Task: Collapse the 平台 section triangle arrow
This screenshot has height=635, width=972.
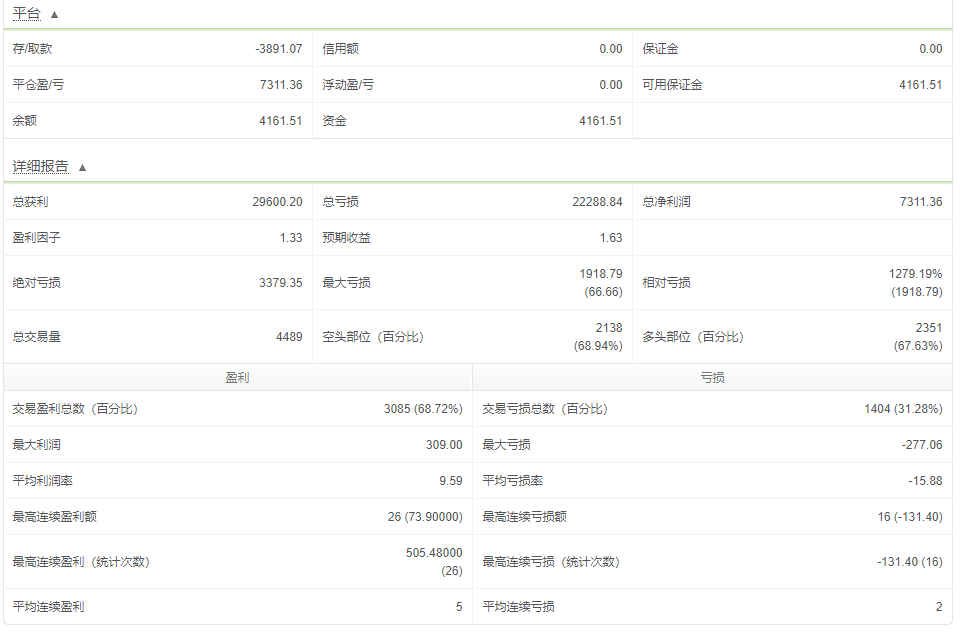Action: click(55, 14)
